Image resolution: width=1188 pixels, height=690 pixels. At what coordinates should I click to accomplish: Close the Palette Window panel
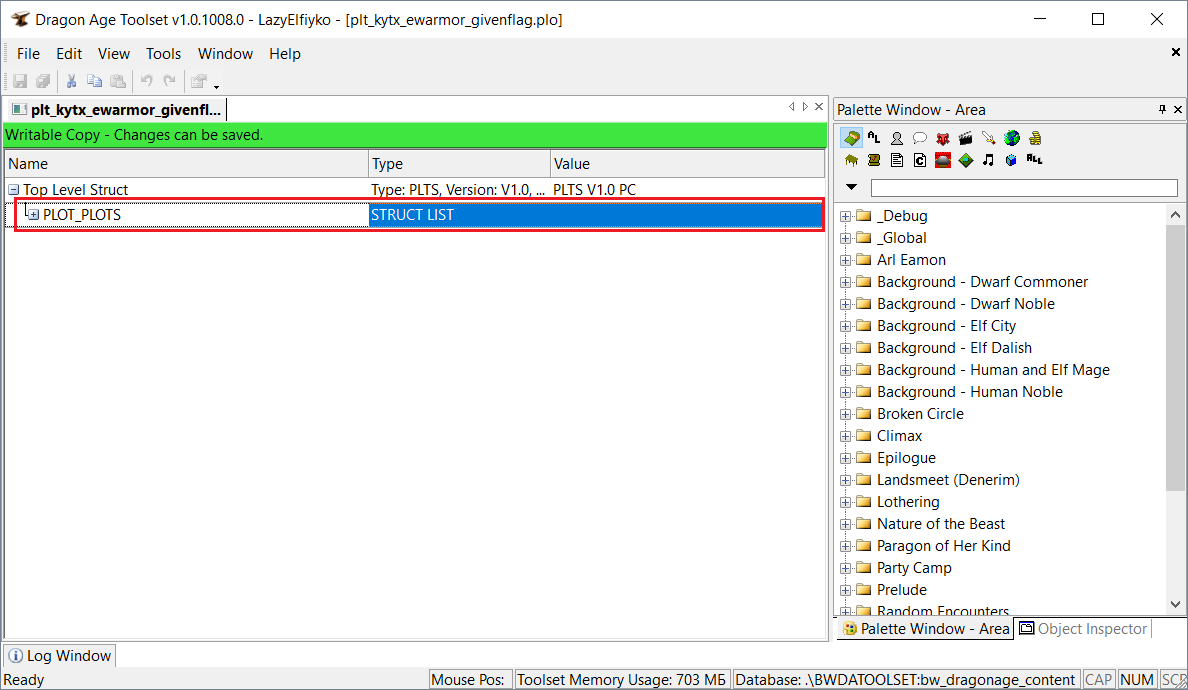(x=1178, y=110)
